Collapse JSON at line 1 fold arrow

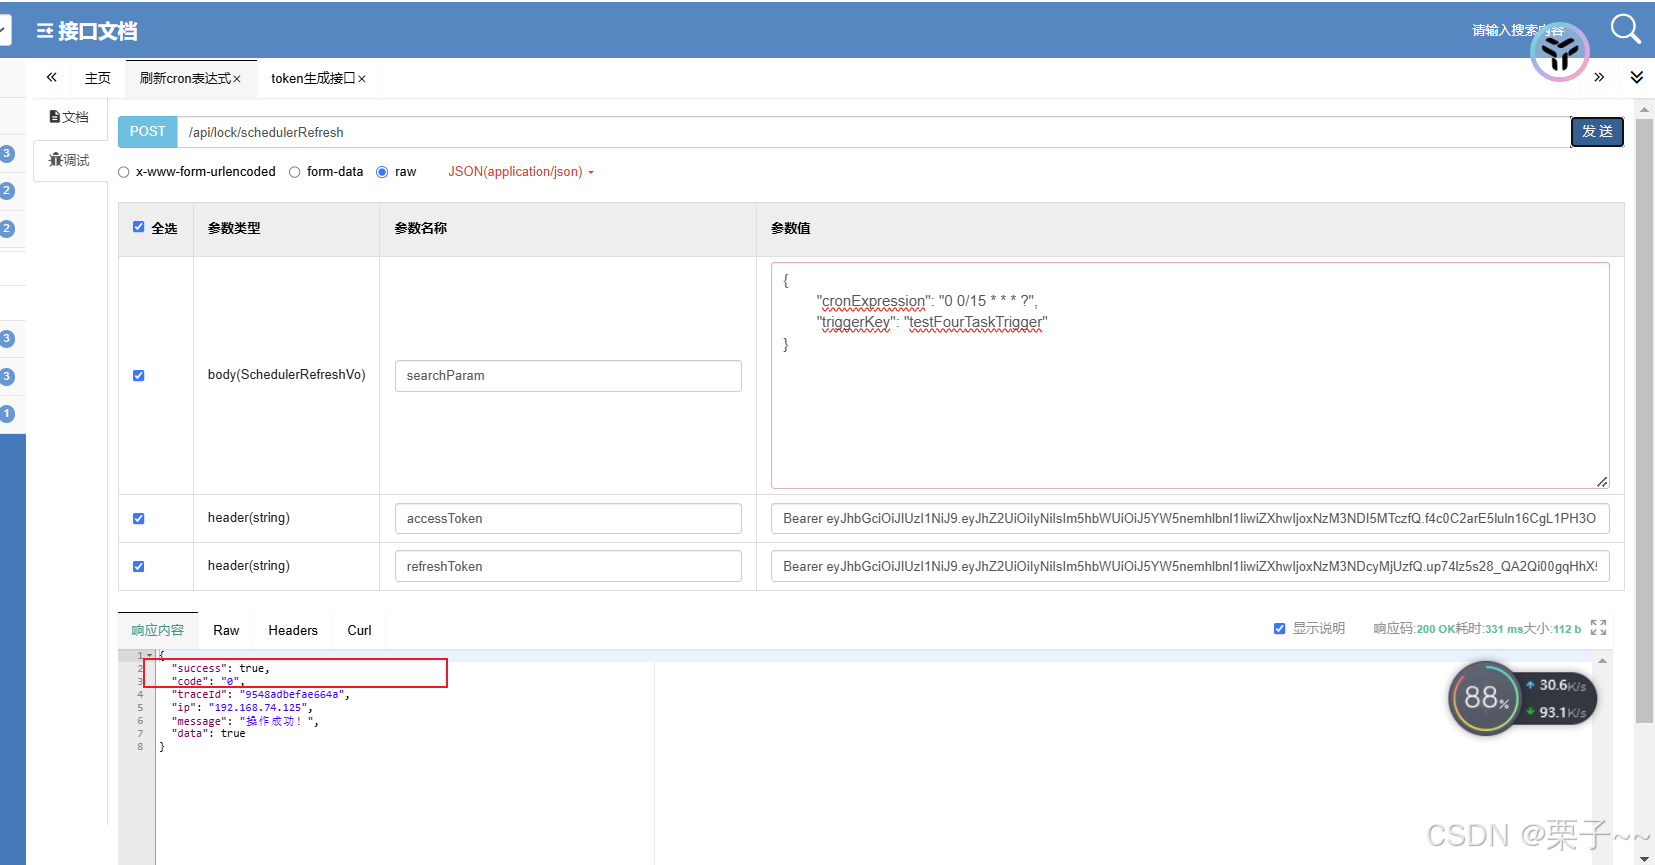[x=149, y=656]
